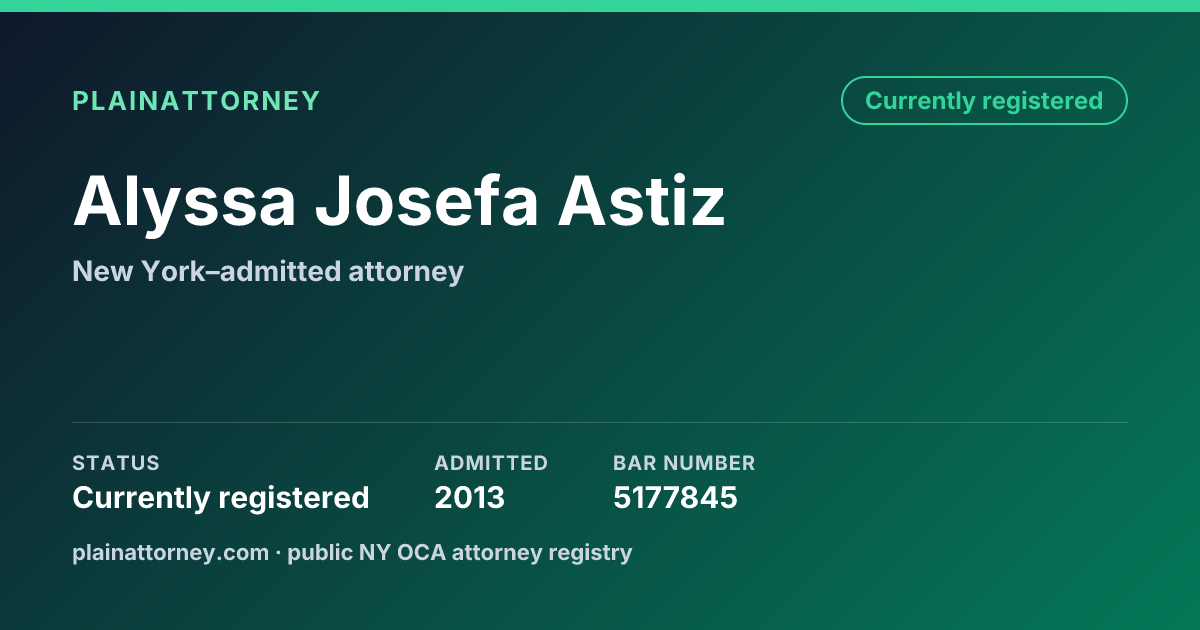
Task: Click the word Astiz in the name
Action: [x=642, y=203]
